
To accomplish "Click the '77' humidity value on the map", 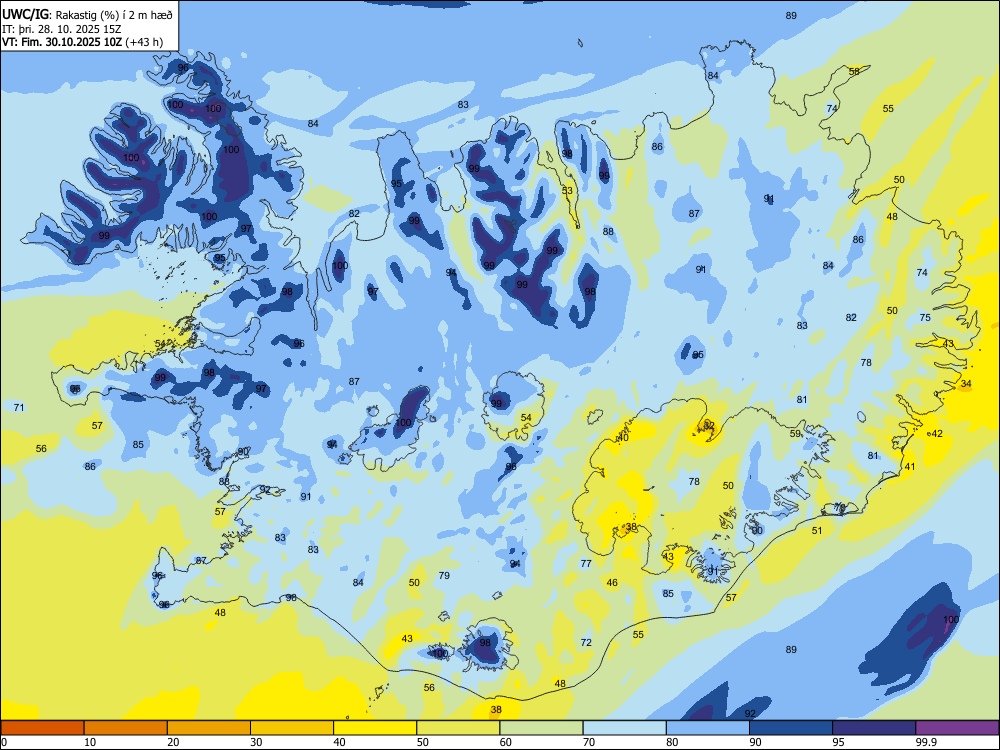I will tap(586, 563).
